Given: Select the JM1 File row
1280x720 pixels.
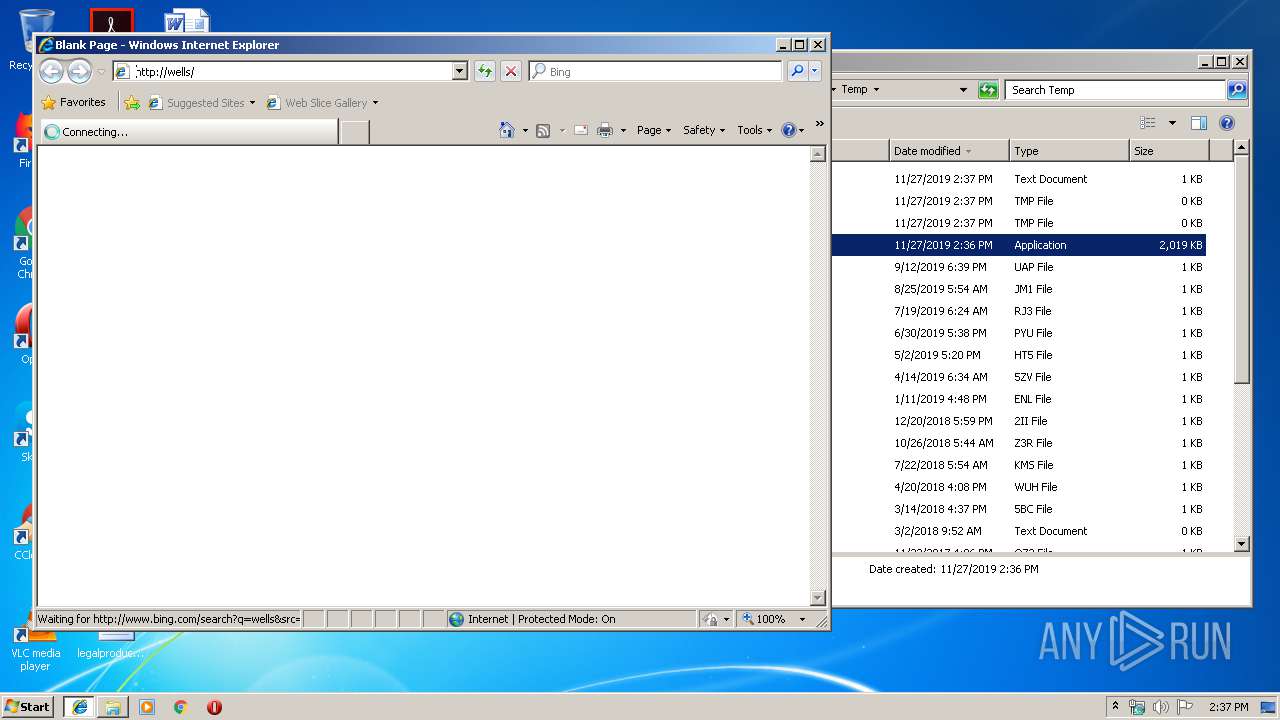Looking at the screenshot, I should (1019, 289).
